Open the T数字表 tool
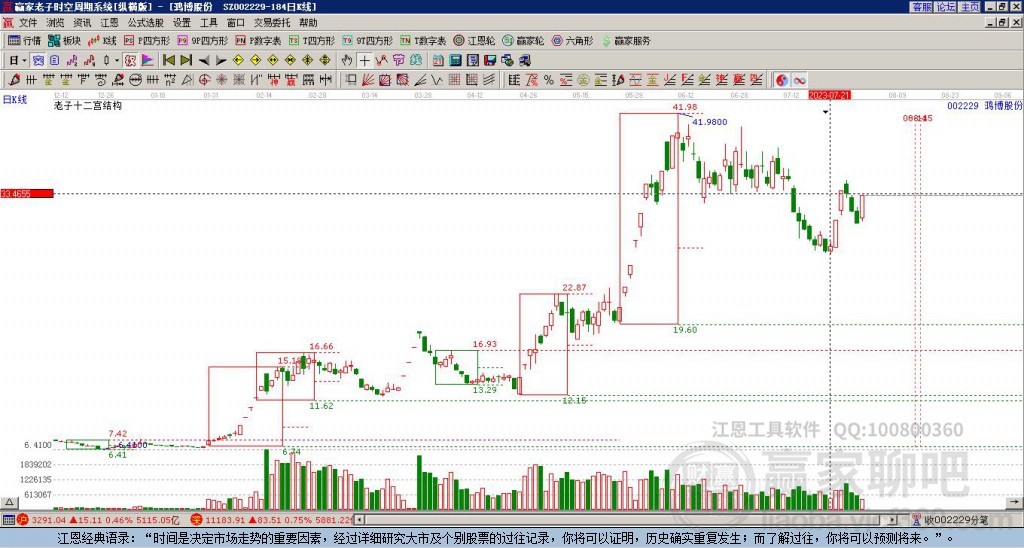The image size is (1024, 548). pos(423,40)
